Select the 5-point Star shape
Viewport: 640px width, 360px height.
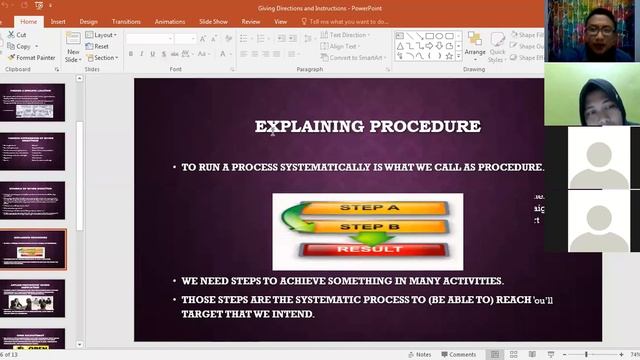(x=449, y=56)
